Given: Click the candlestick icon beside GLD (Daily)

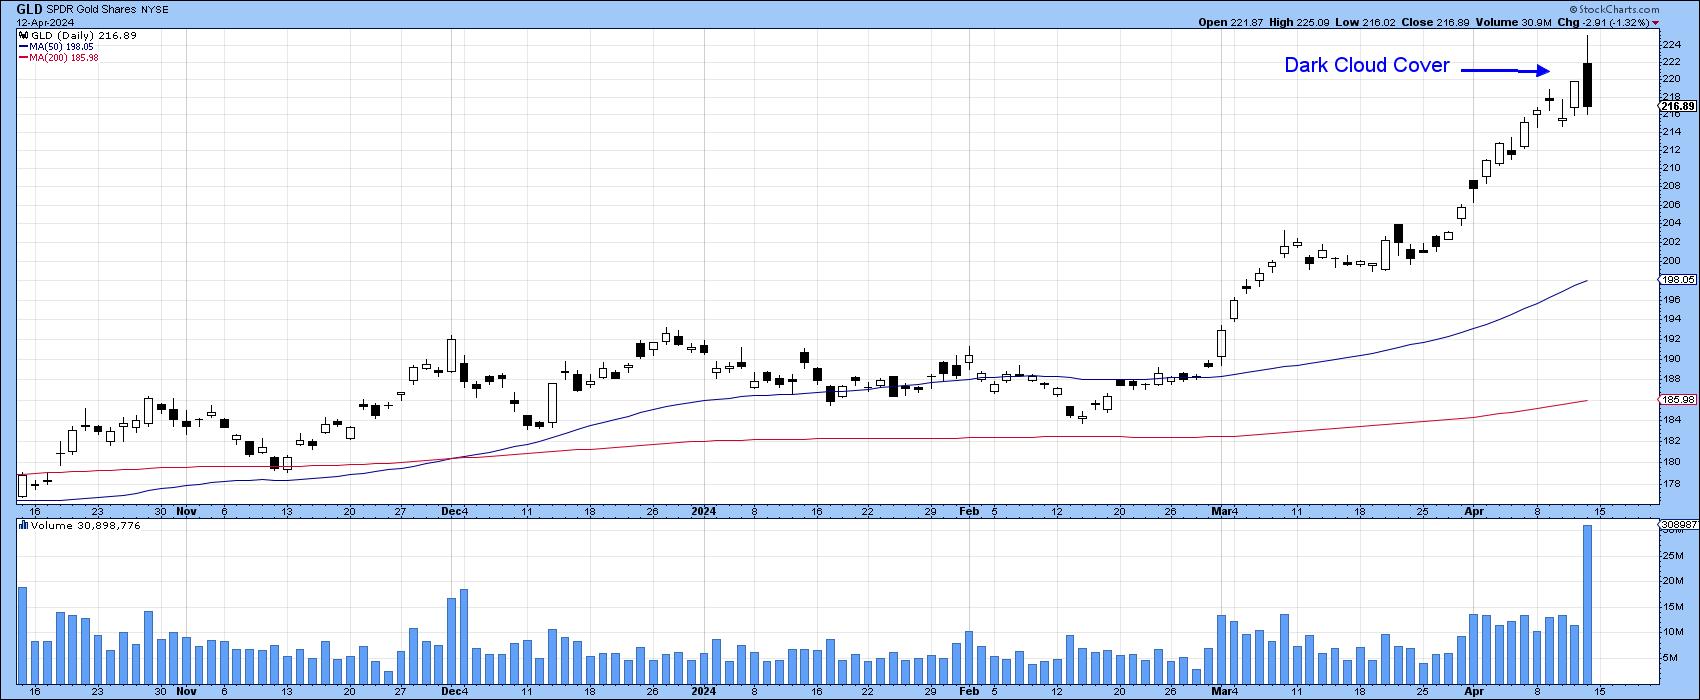Looking at the screenshot, I should (x=21, y=35).
